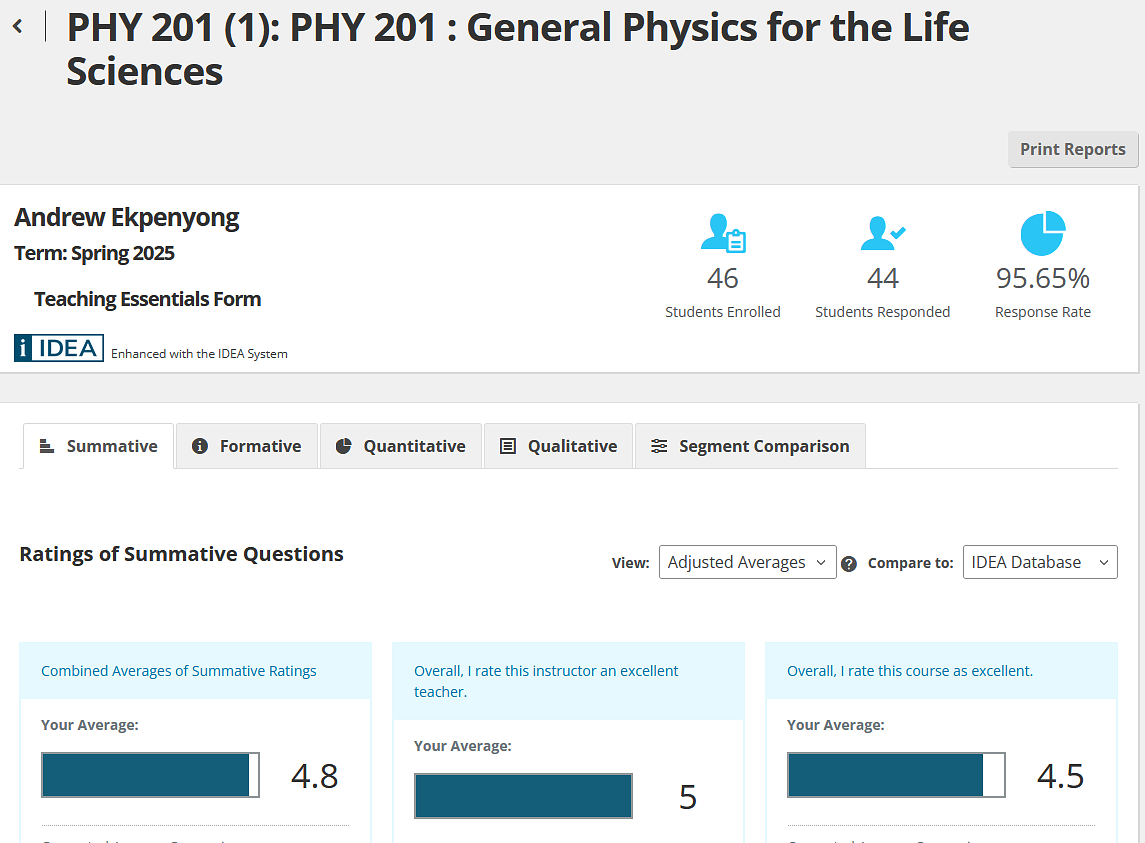This screenshot has width=1145, height=843.
Task: Click the Response Rate pie icon
Action: 1042,233
